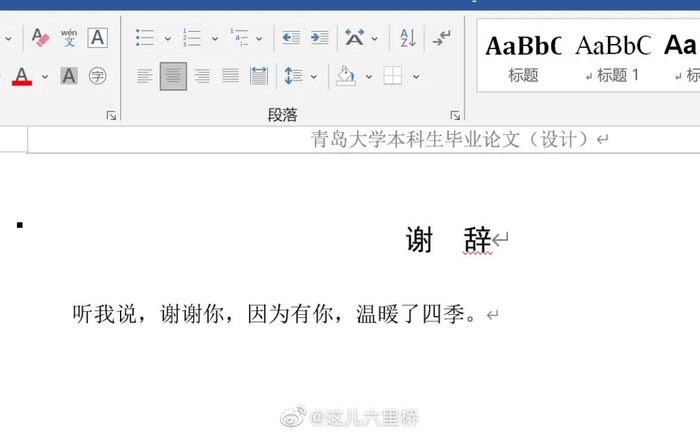Apply bullet list

tap(145, 38)
